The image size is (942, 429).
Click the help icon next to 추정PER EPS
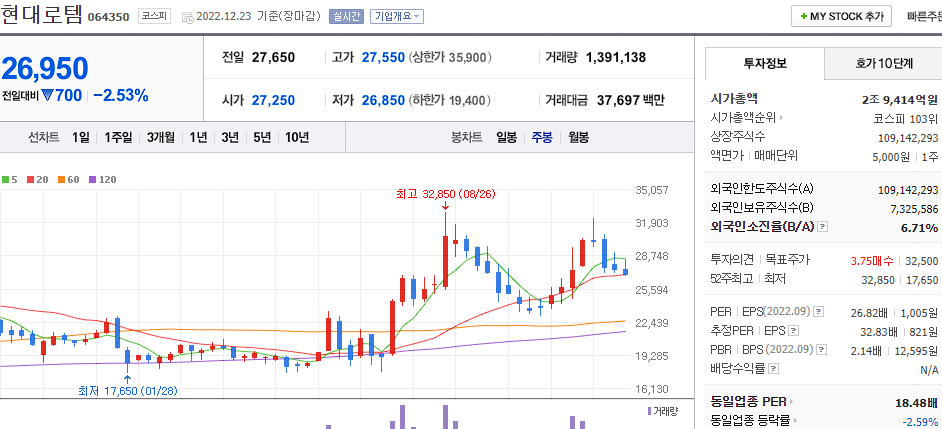pyautogui.click(x=794, y=330)
